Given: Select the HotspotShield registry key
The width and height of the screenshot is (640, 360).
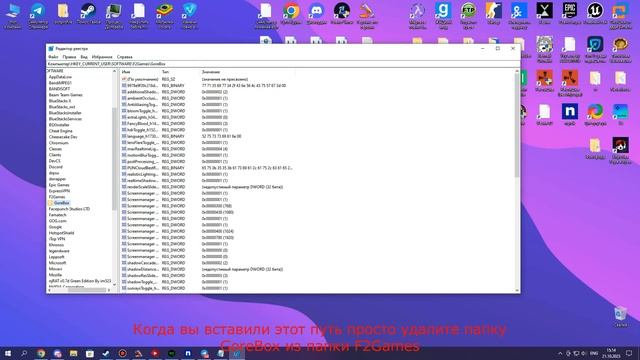Looking at the screenshot, I should [x=61, y=233].
